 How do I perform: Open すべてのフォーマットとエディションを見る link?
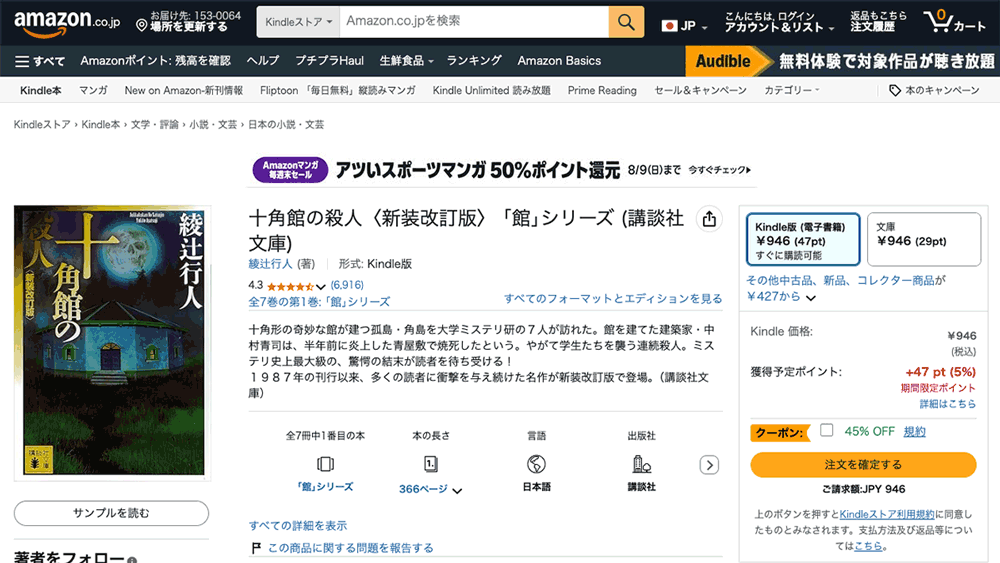(x=613, y=298)
